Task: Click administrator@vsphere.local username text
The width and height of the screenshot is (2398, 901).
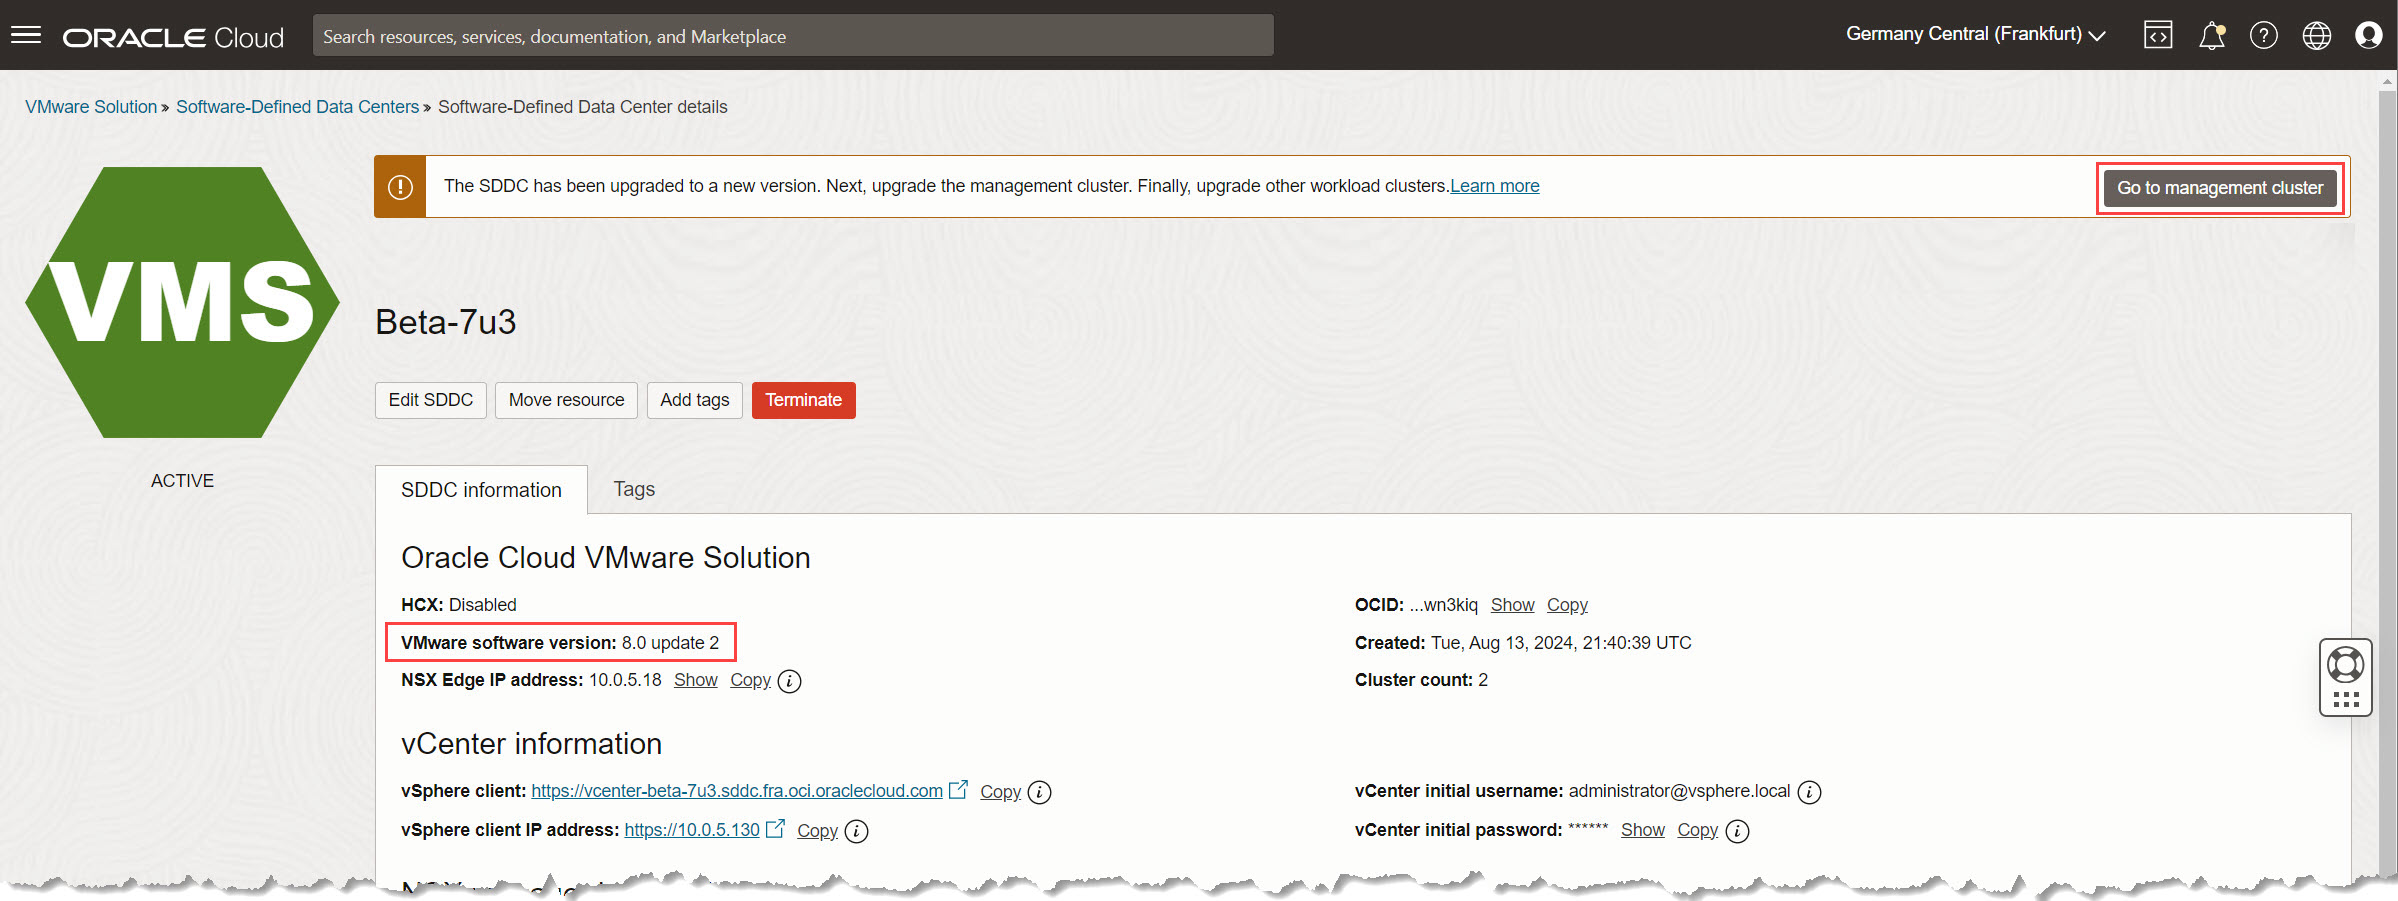Action: coord(1679,791)
